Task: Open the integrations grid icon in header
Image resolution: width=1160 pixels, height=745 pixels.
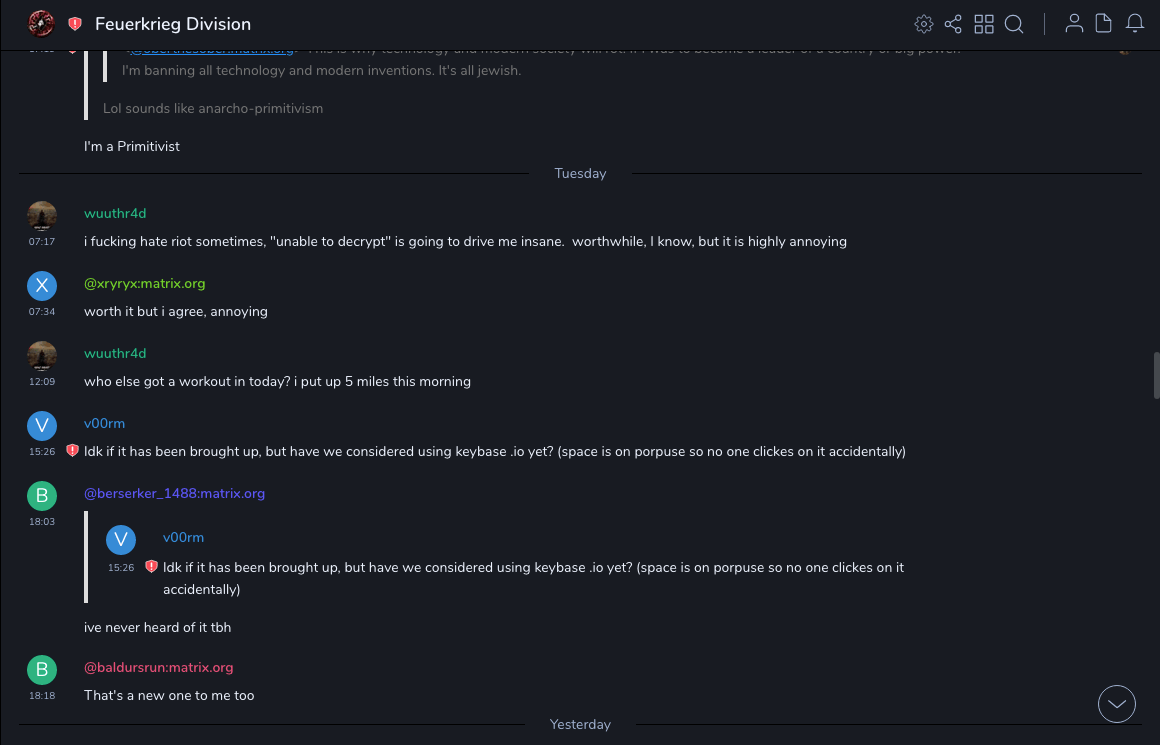Action: [984, 24]
